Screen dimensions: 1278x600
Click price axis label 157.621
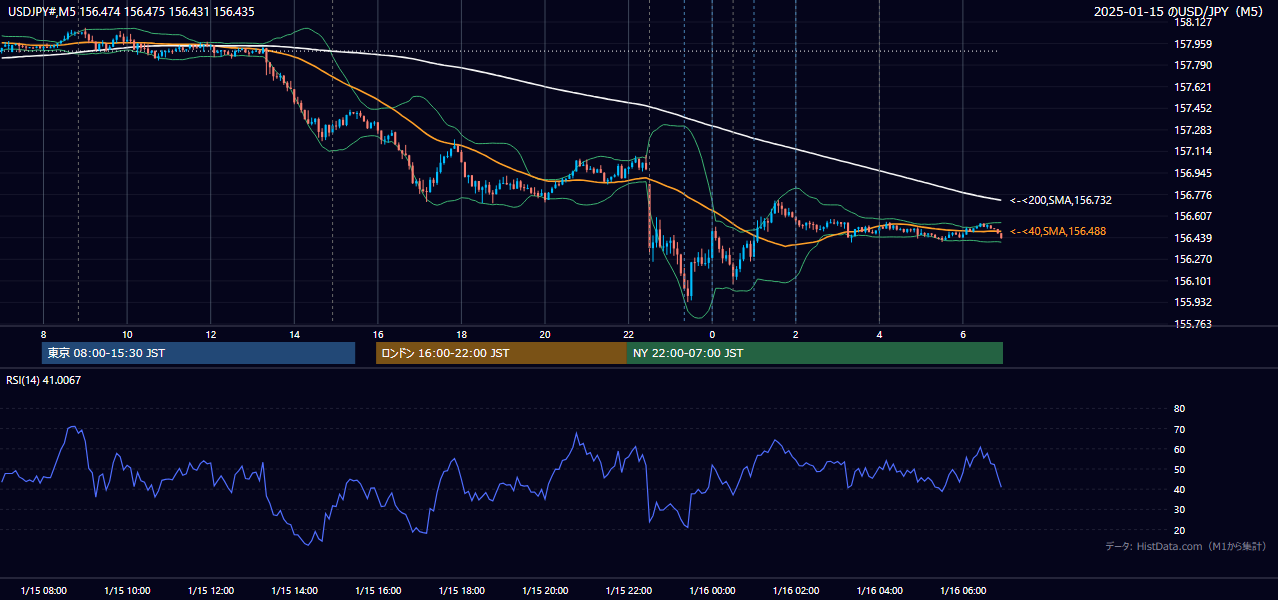[1193, 87]
